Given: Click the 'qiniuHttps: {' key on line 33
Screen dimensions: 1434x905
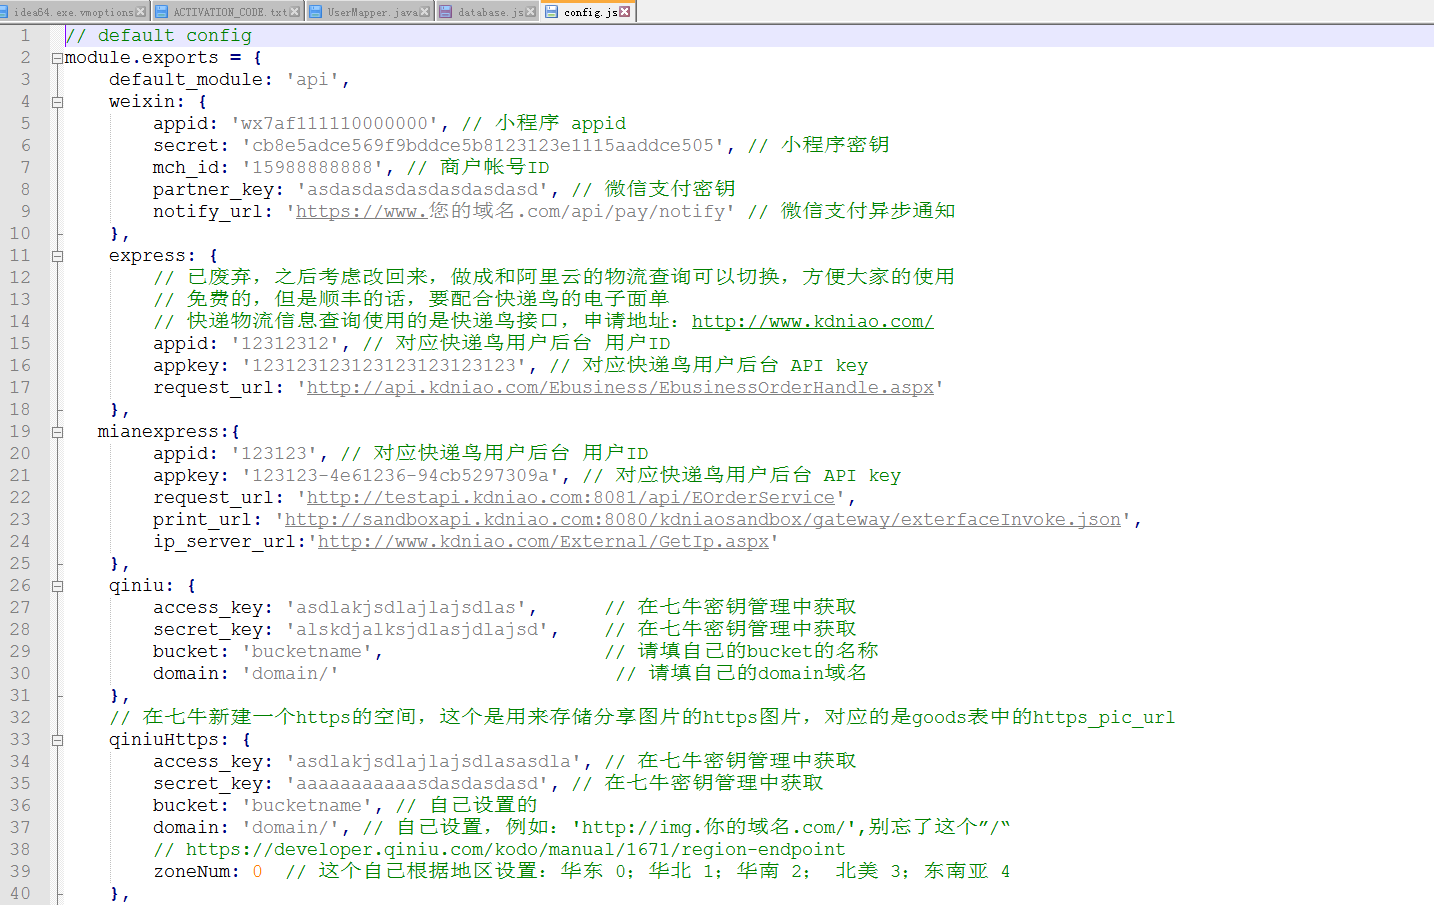Looking at the screenshot, I should pyautogui.click(x=180, y=739).
